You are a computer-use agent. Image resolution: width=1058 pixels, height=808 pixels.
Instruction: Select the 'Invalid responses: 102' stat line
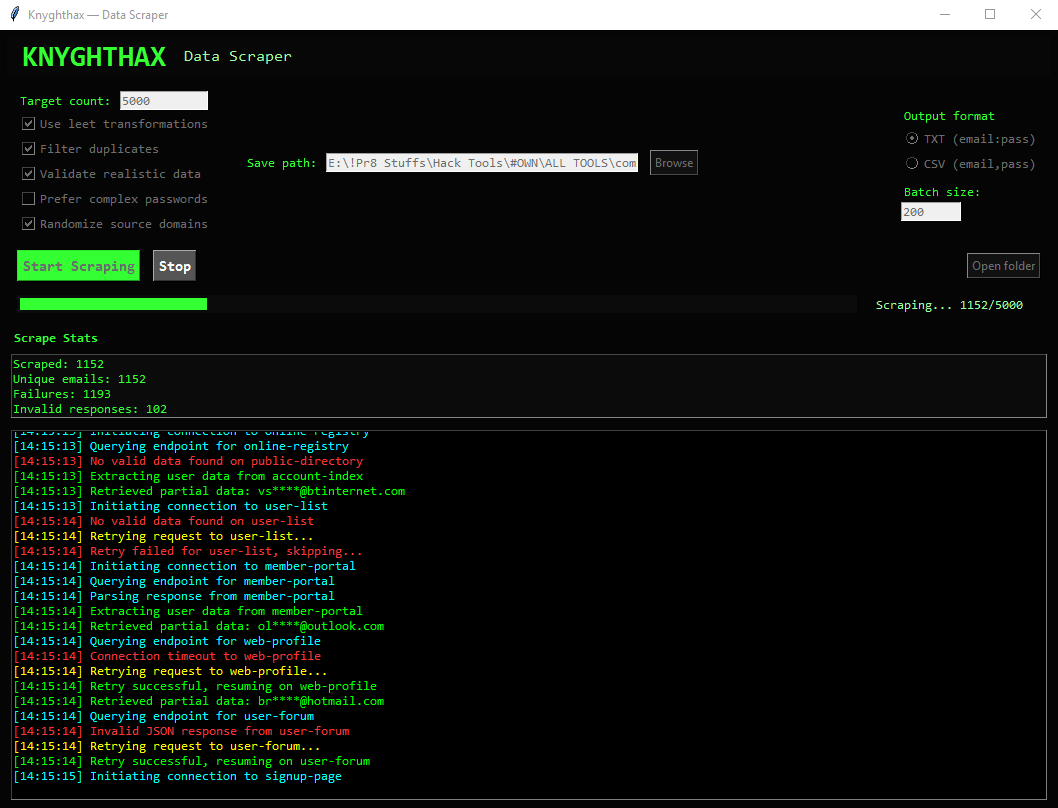tap(90, 409)
